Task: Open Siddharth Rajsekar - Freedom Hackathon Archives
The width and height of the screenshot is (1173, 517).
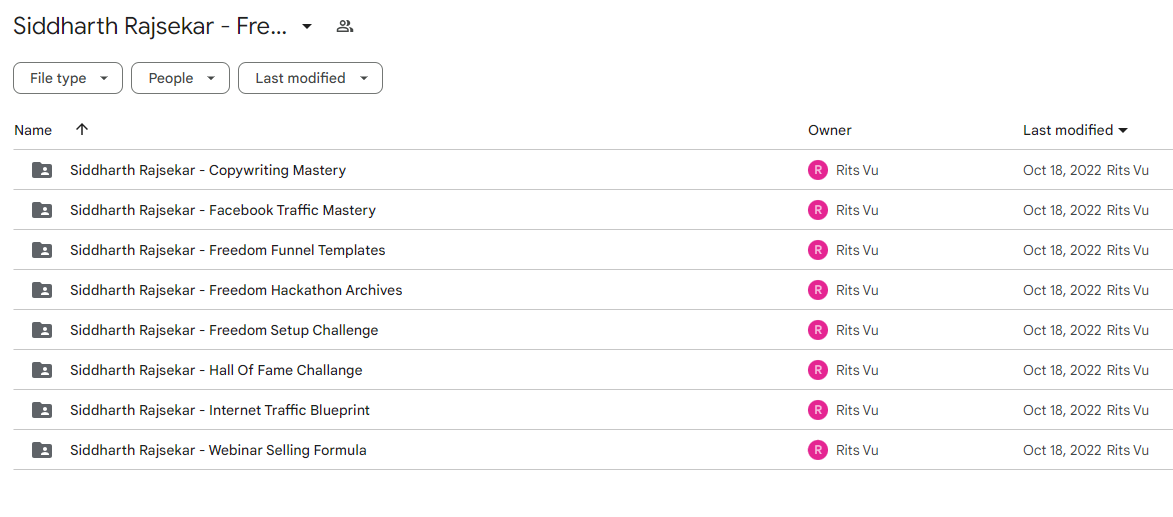Action: point(236,290)
